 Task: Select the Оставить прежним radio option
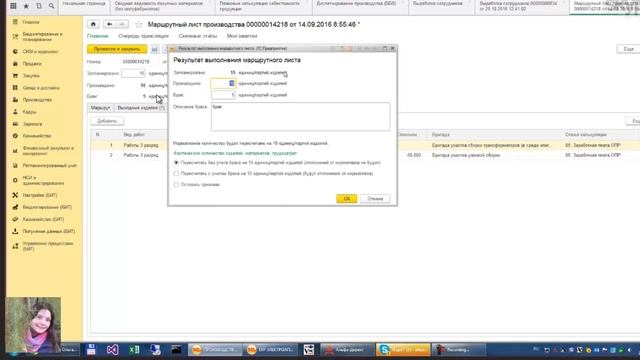(176, 184)
